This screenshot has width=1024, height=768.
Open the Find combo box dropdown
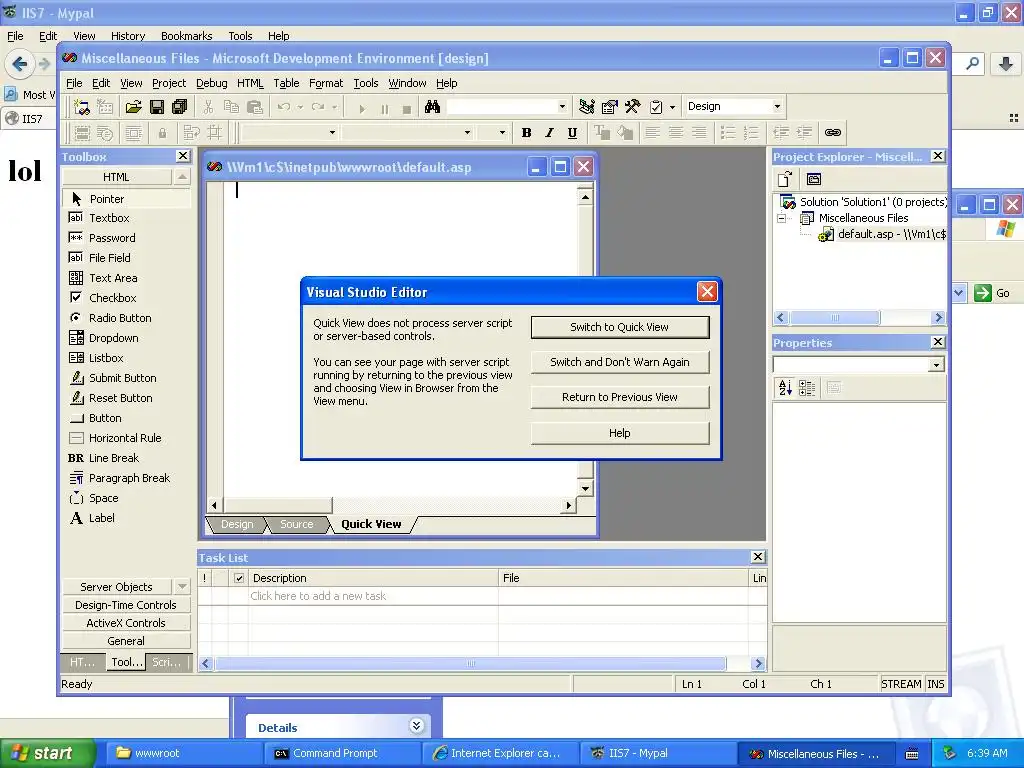562,106
